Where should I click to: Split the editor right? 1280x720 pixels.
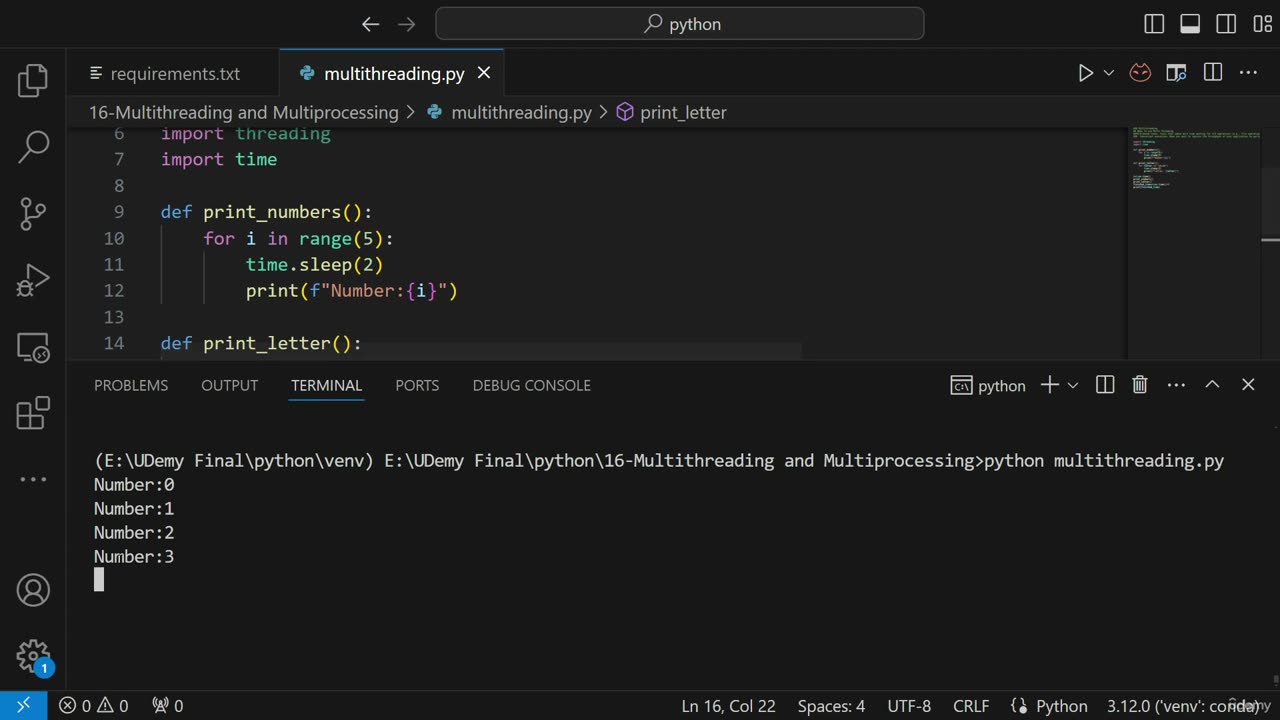point(1213,73)
